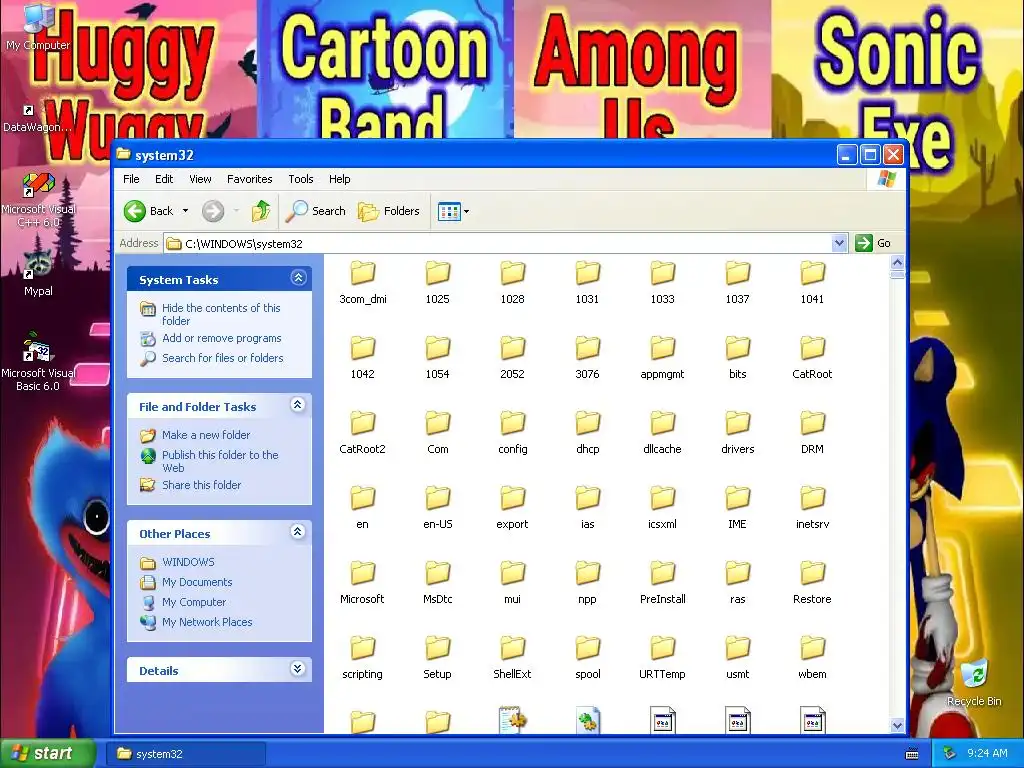Viewport: 1024px width, 768px height.
Task: Collapse the System Tasks panel
Action: [x=298, y=278]
